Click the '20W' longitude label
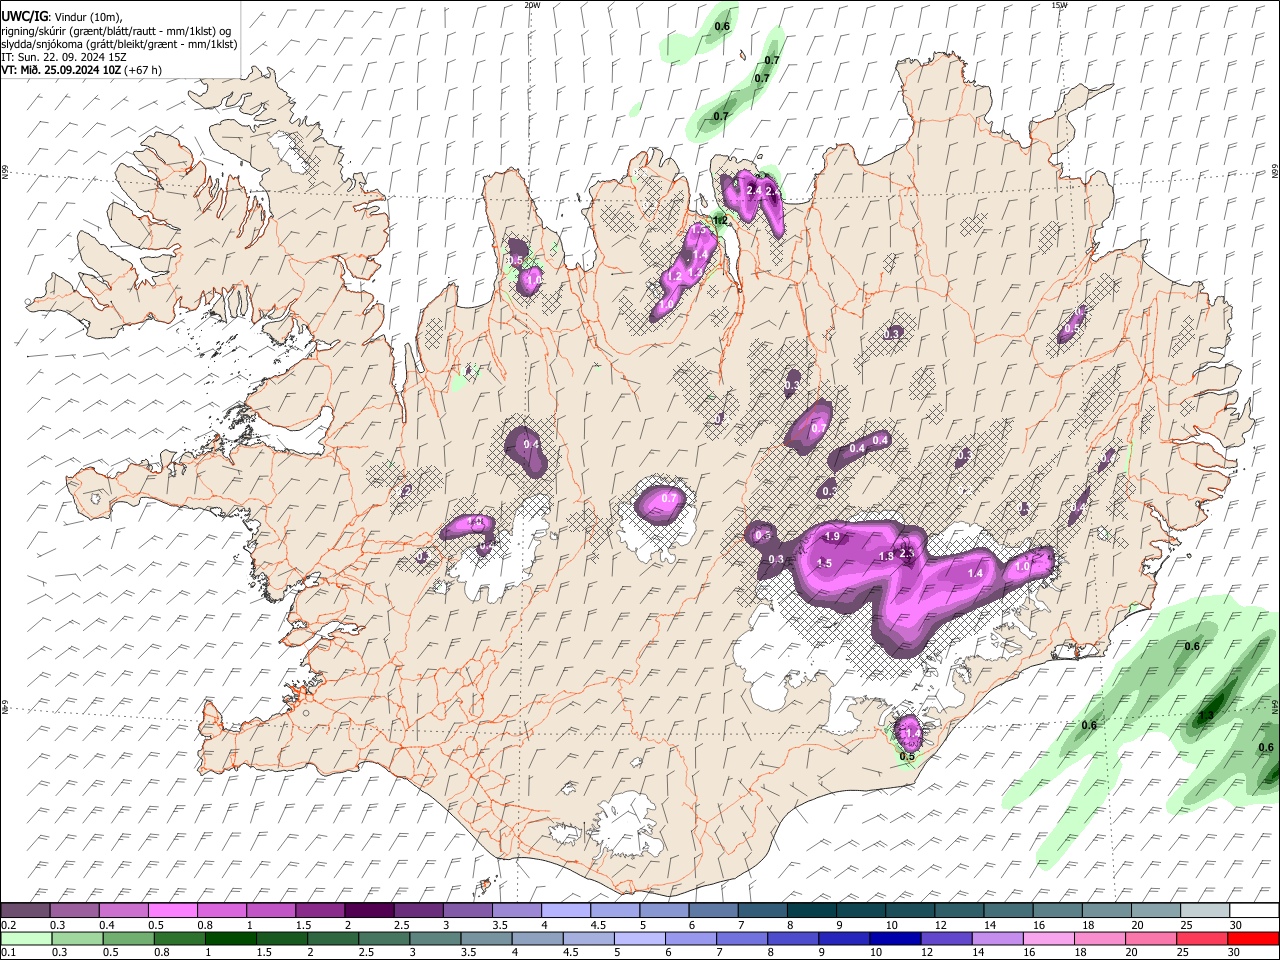 point(532,5)
